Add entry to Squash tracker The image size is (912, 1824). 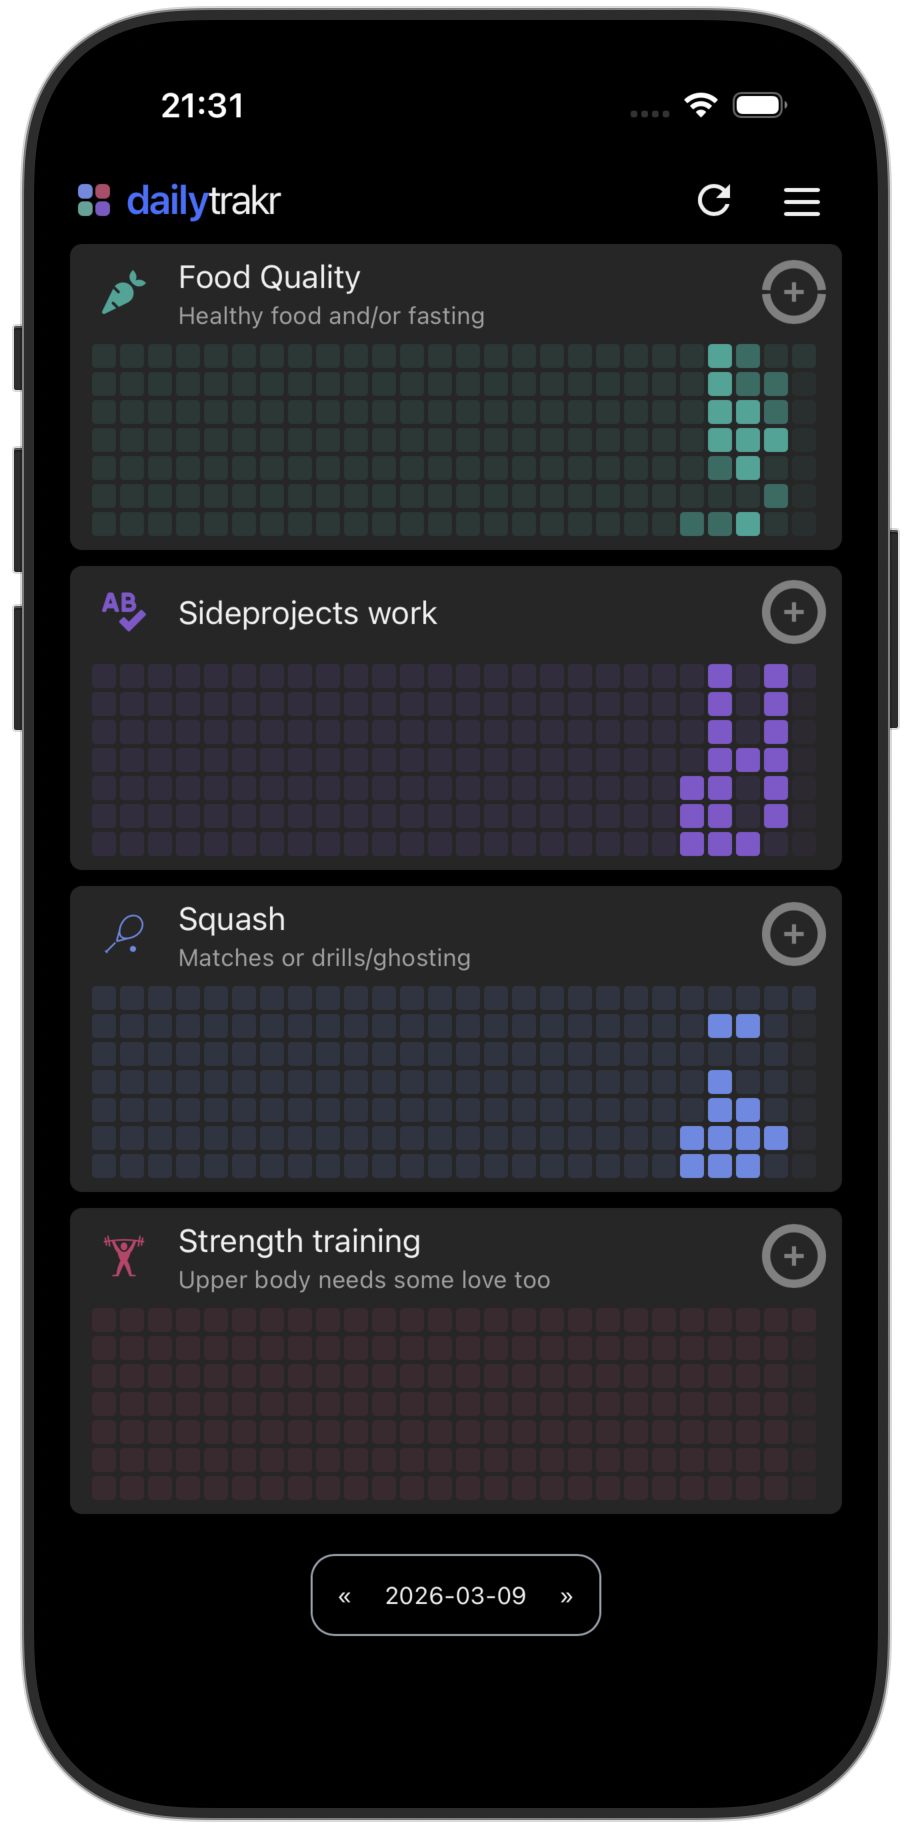[x=793, y=934]
